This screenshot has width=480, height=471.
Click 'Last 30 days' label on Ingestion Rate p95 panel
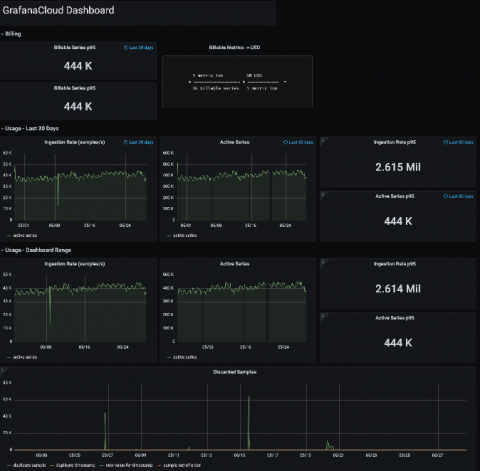click(x=461, y=142)
